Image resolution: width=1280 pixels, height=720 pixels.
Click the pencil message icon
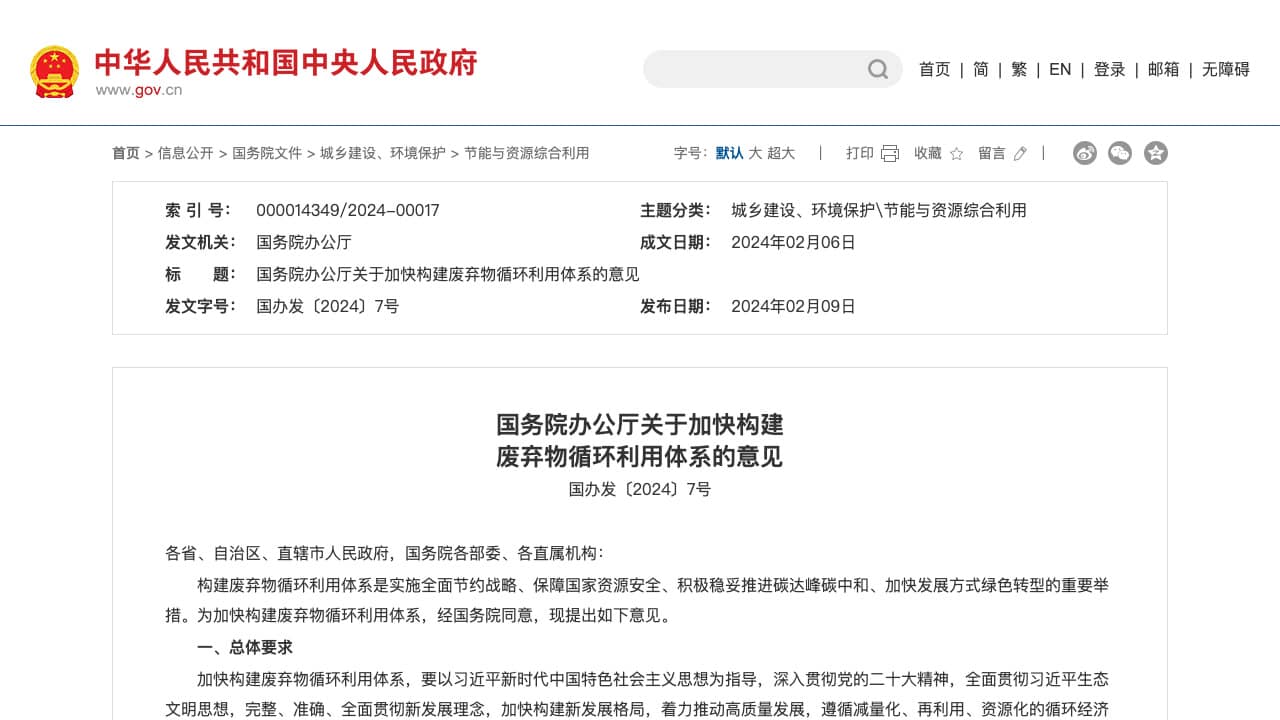(x=1020, y=153)
